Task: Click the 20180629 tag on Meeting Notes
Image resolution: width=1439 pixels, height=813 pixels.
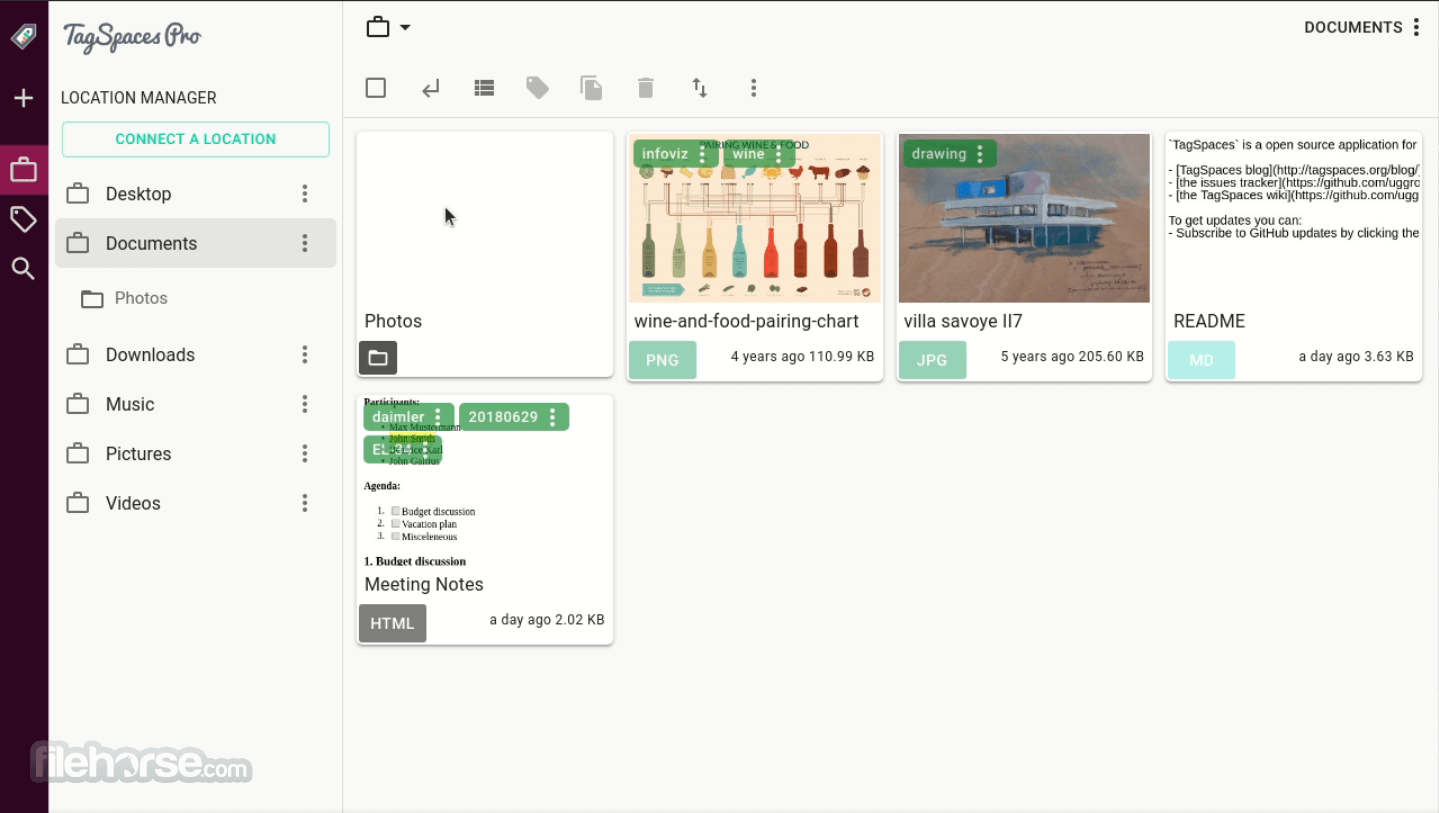Action: click(x=503, y=417)
